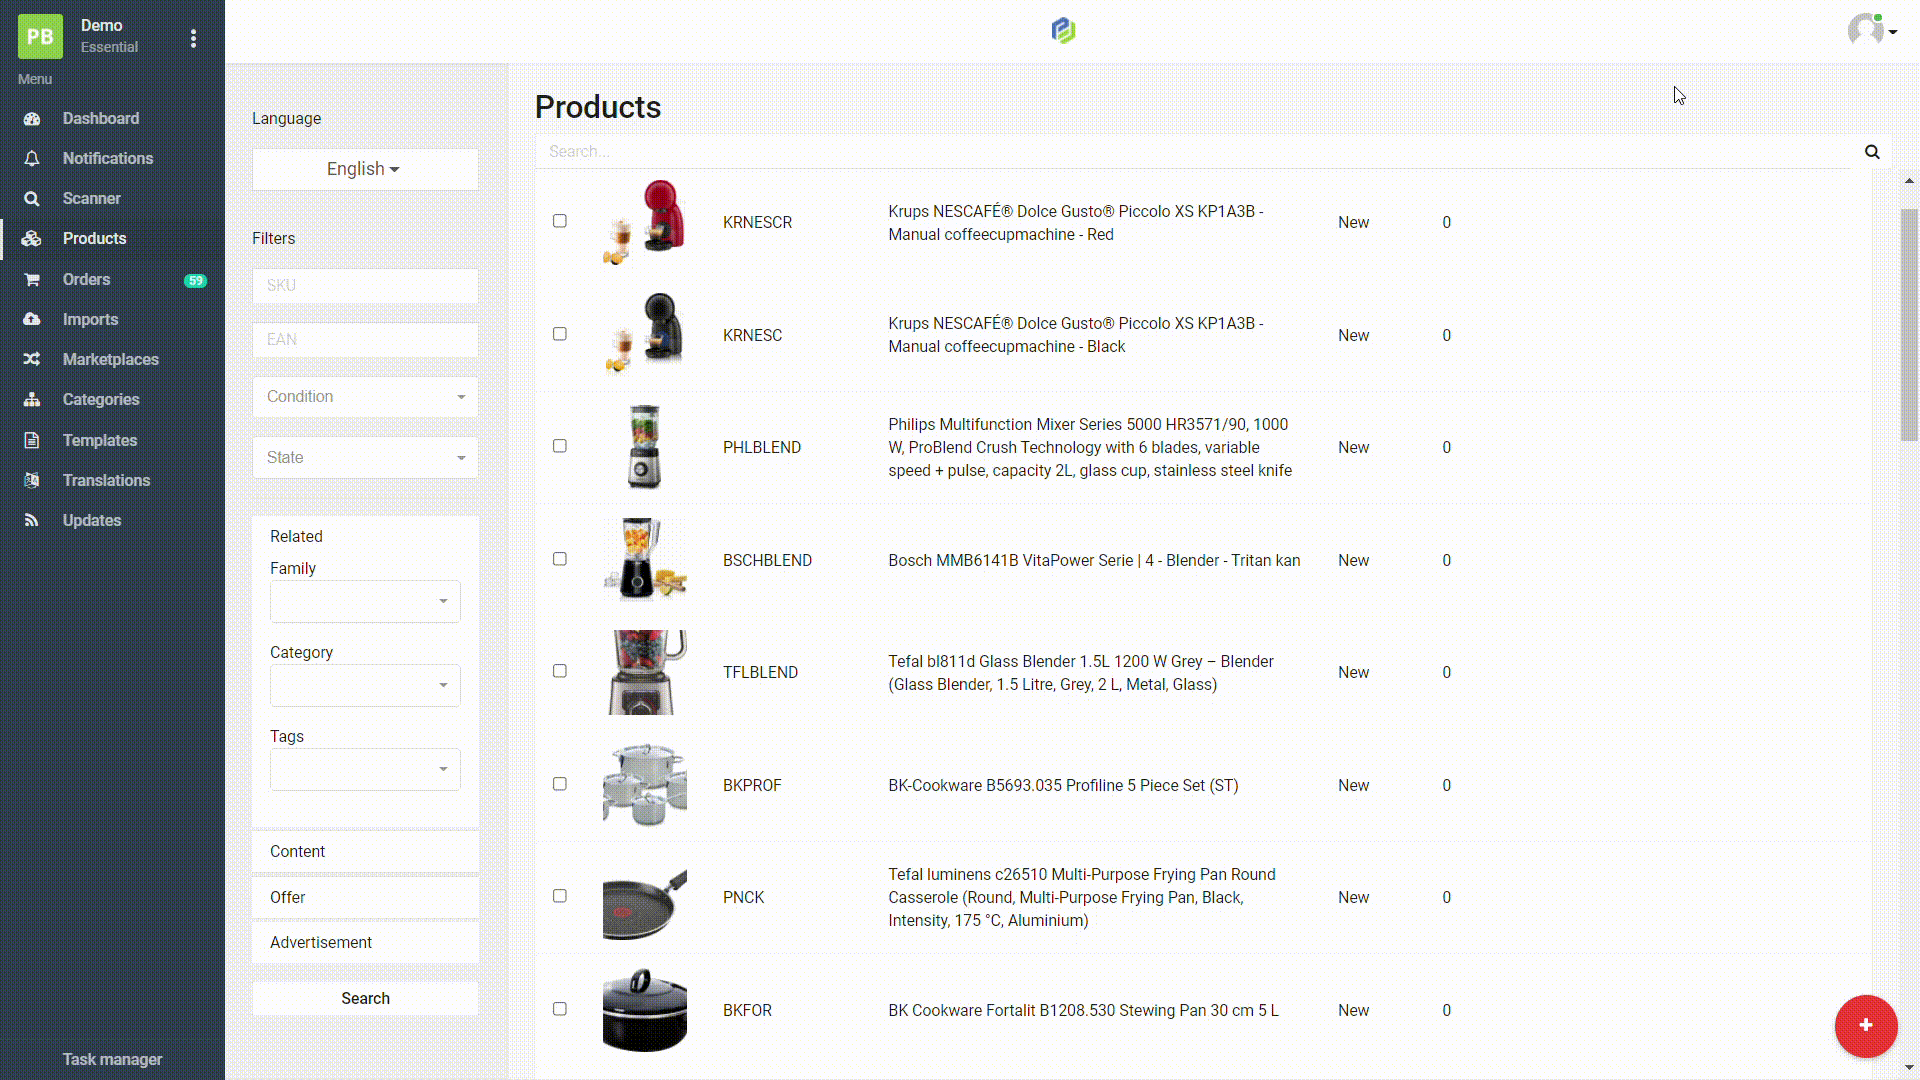
Task: Tick the BSCHBLEND row checkbox
Action: click(x=560, y=559)
